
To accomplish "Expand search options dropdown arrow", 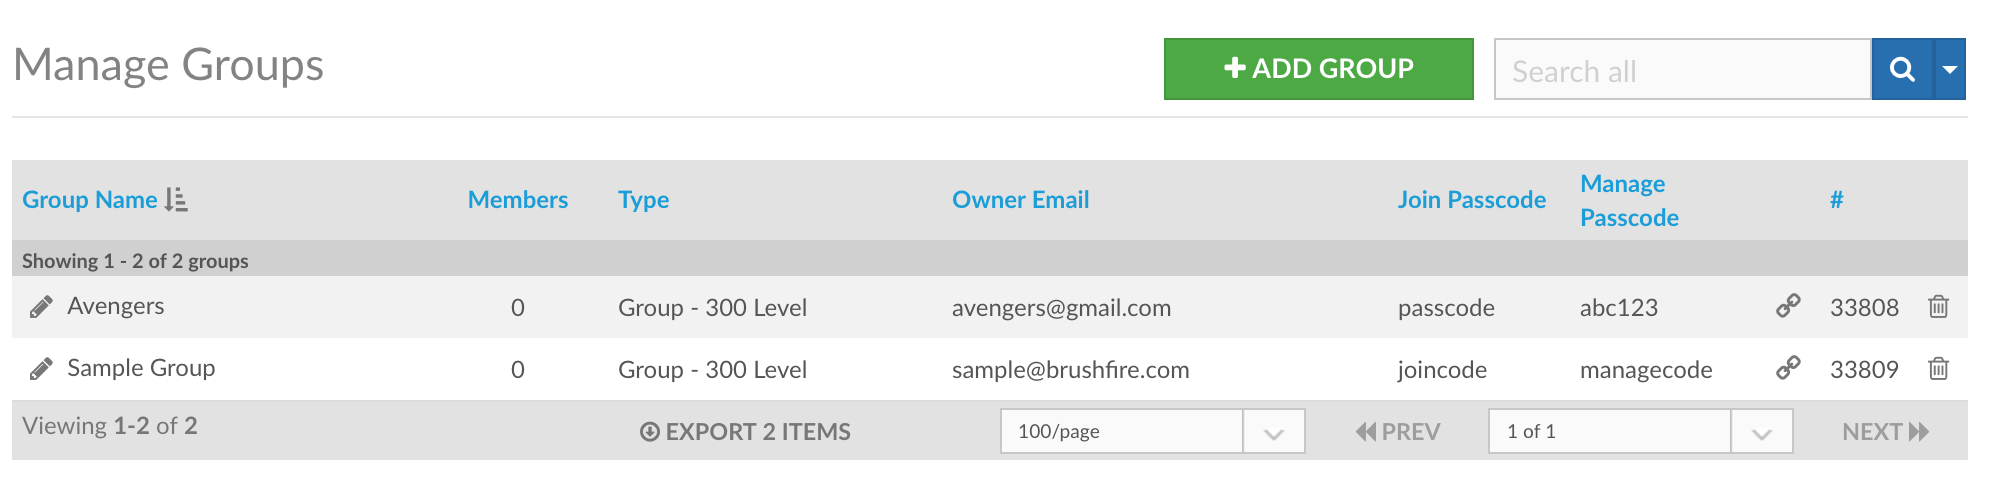I will 1950,69.
